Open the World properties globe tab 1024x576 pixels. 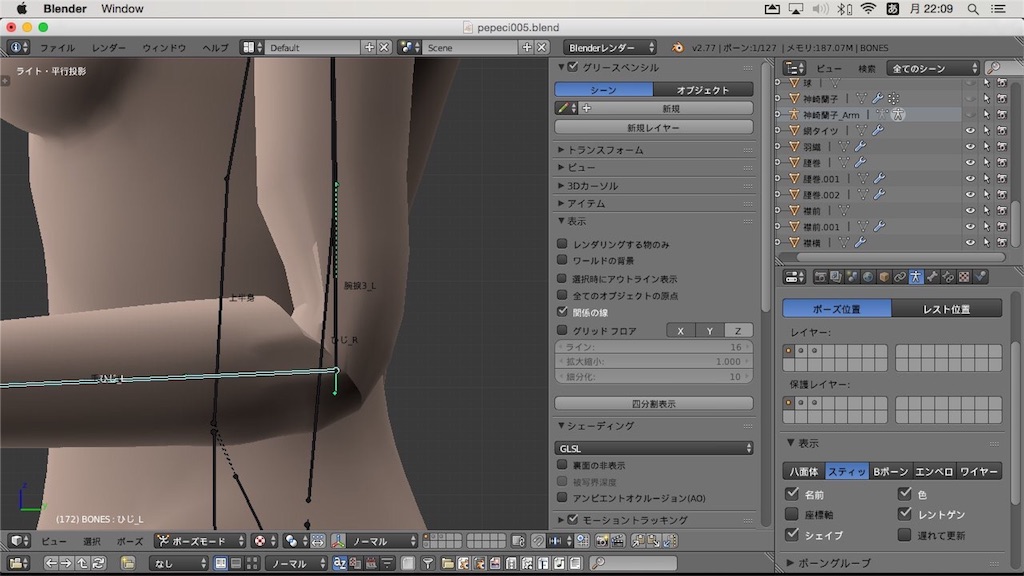point(868,277)
